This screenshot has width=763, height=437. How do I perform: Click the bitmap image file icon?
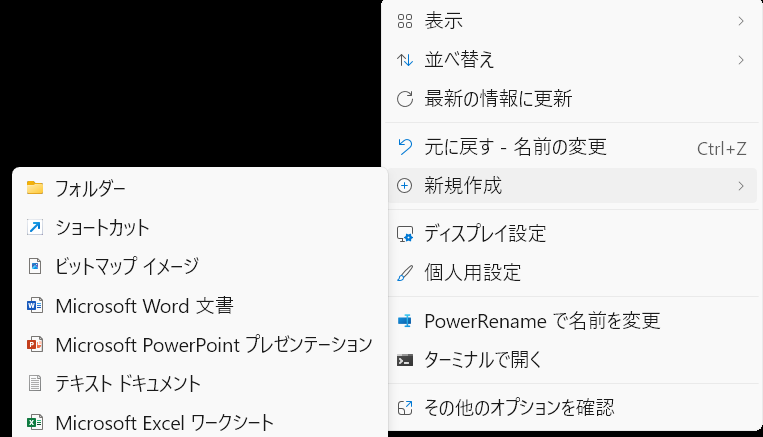tap(35, 266)
